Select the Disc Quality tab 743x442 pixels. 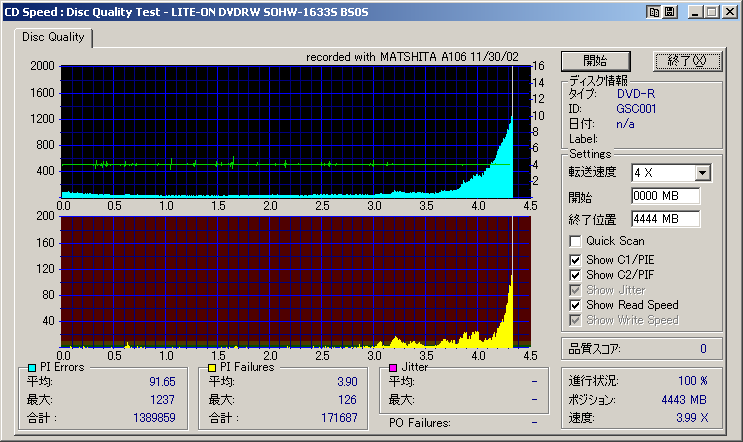click(x=53, y=37)
